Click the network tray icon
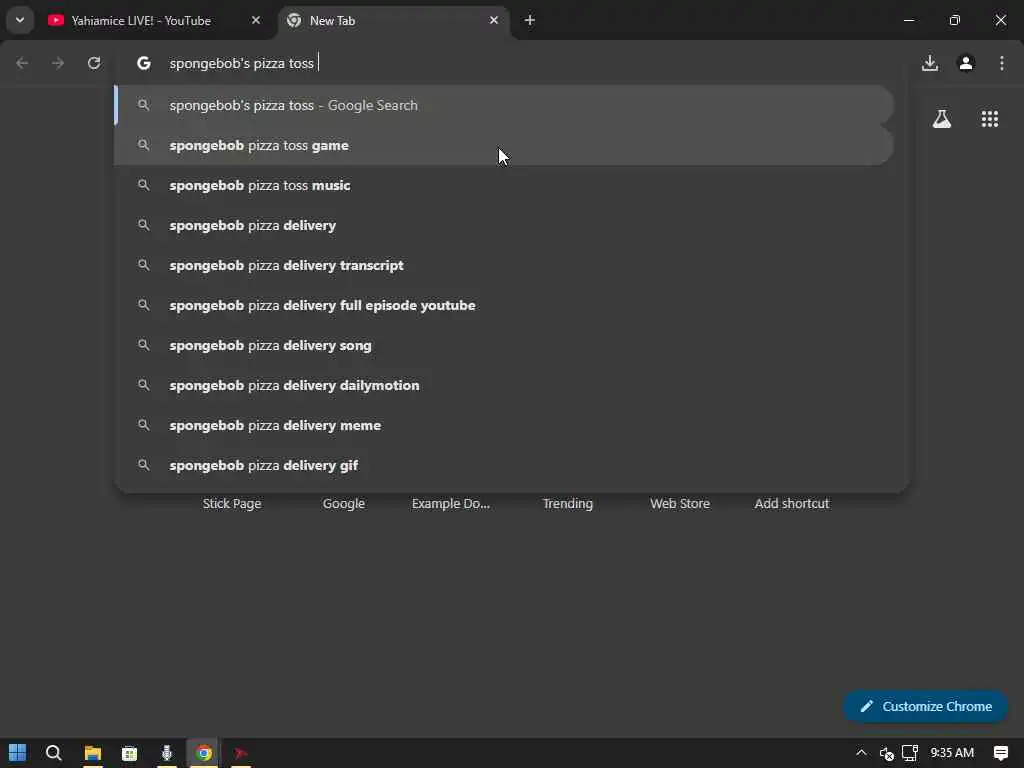This screenshot has width=1024, height=768. click(910, 753)
